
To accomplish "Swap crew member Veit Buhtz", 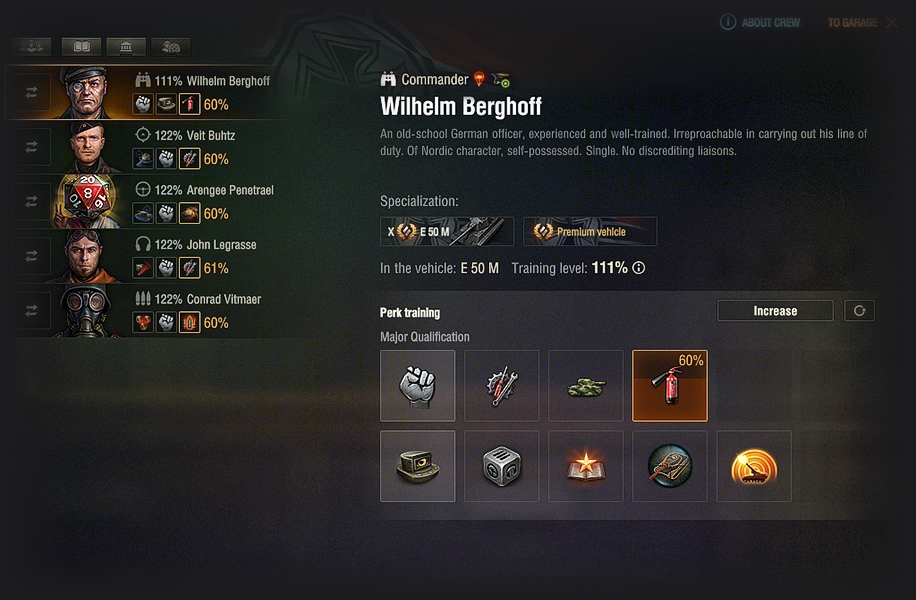I will click(x=31, y=147).
